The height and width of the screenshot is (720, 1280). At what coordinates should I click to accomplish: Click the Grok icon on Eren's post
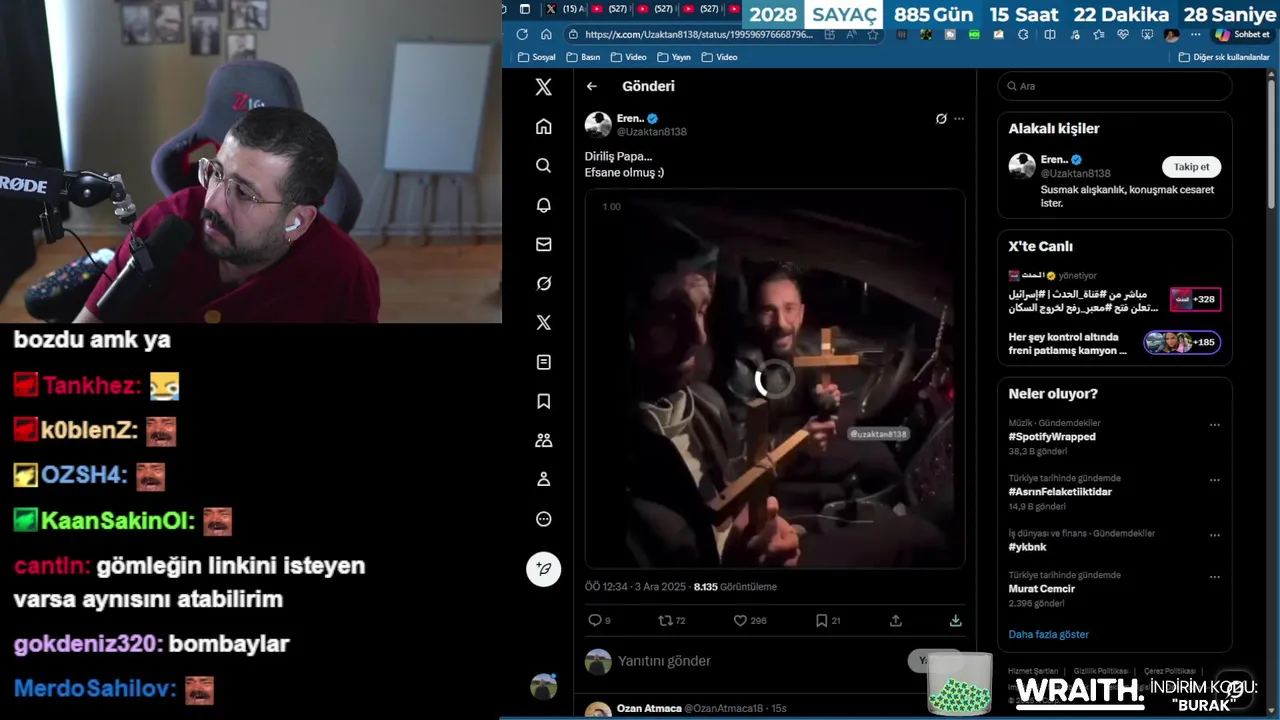click(x=940, y=118)
